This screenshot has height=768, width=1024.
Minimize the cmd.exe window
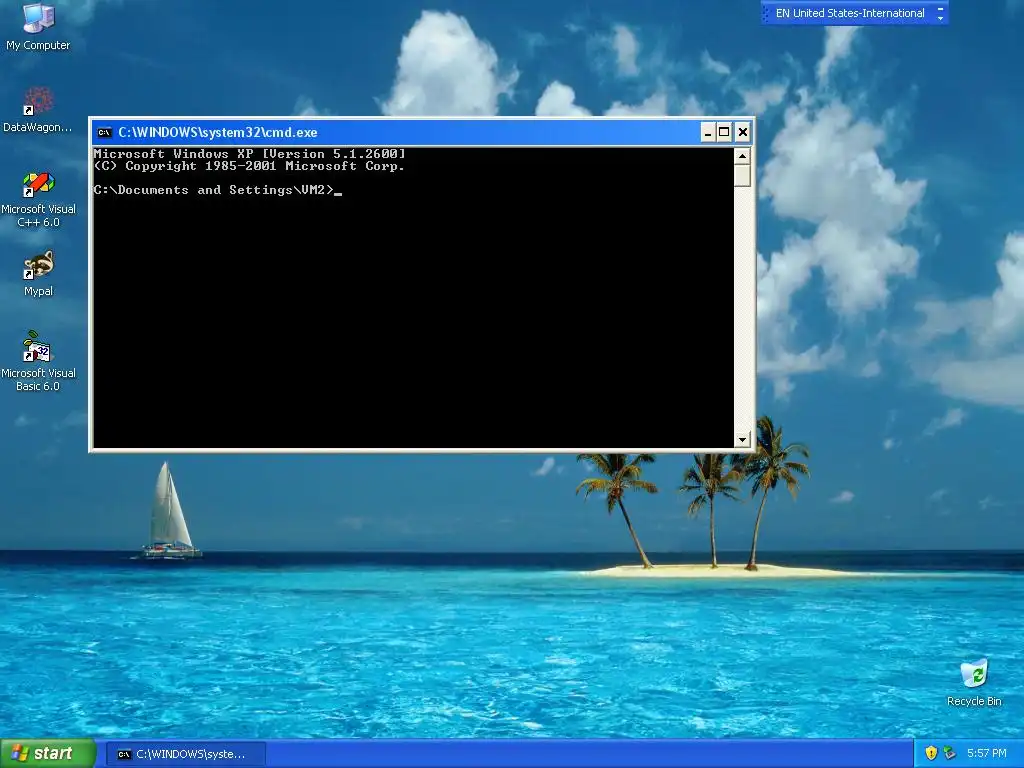pyautogui.click(x=708, y=133)
